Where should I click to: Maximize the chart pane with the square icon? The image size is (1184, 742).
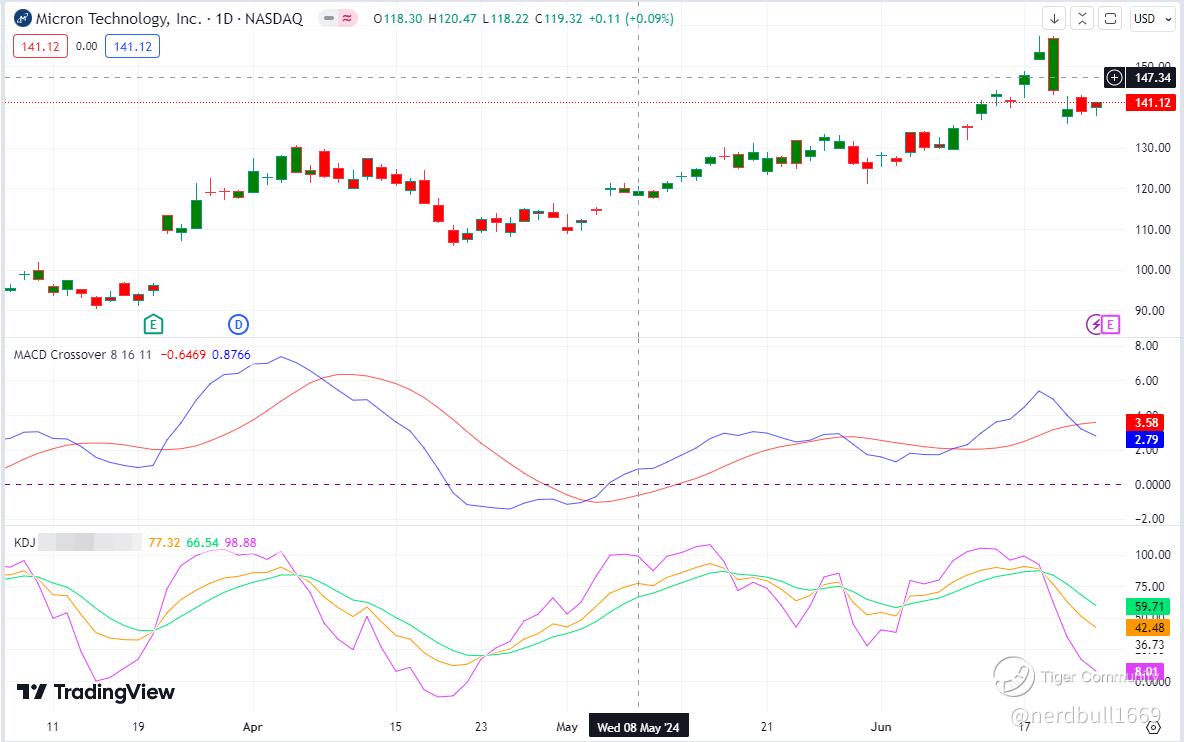coord(1110,19)
